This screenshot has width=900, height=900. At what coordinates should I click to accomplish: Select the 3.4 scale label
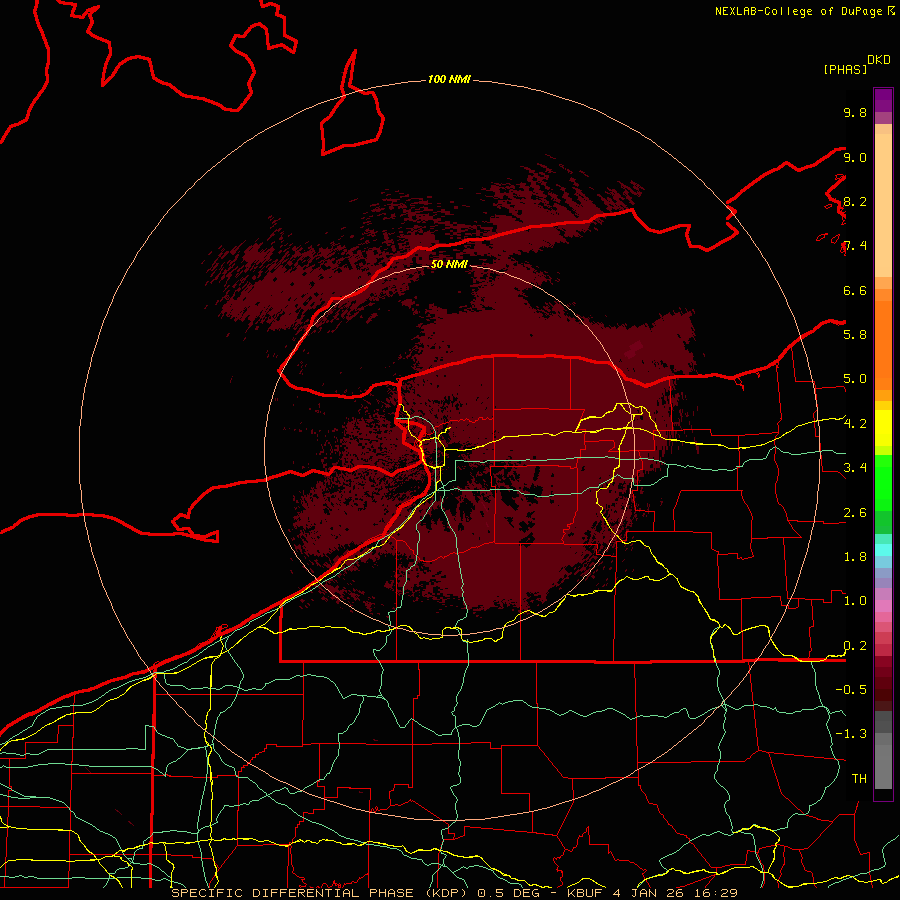(855, 468)
